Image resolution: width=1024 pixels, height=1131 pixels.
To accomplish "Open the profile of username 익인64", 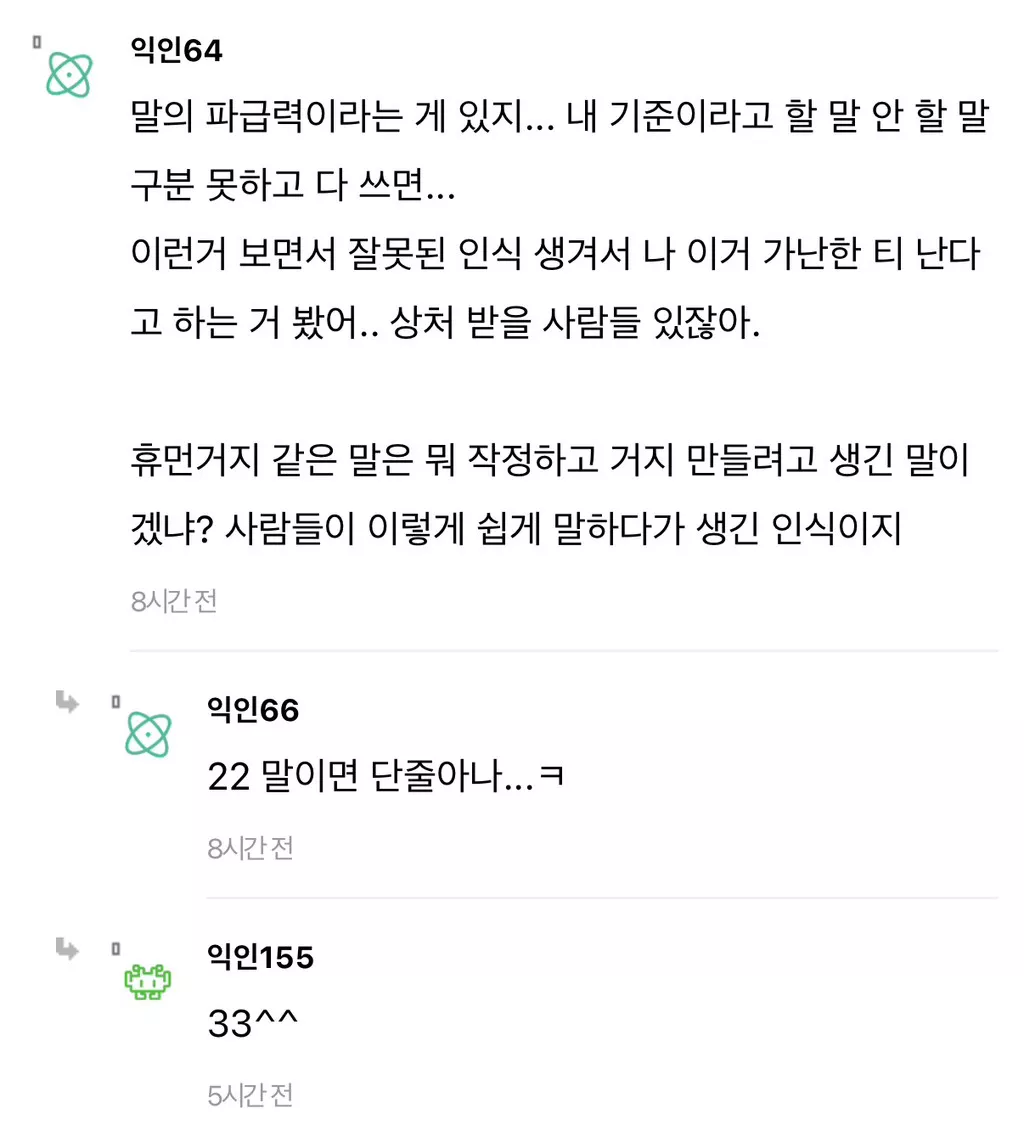I will coord(176,50).
